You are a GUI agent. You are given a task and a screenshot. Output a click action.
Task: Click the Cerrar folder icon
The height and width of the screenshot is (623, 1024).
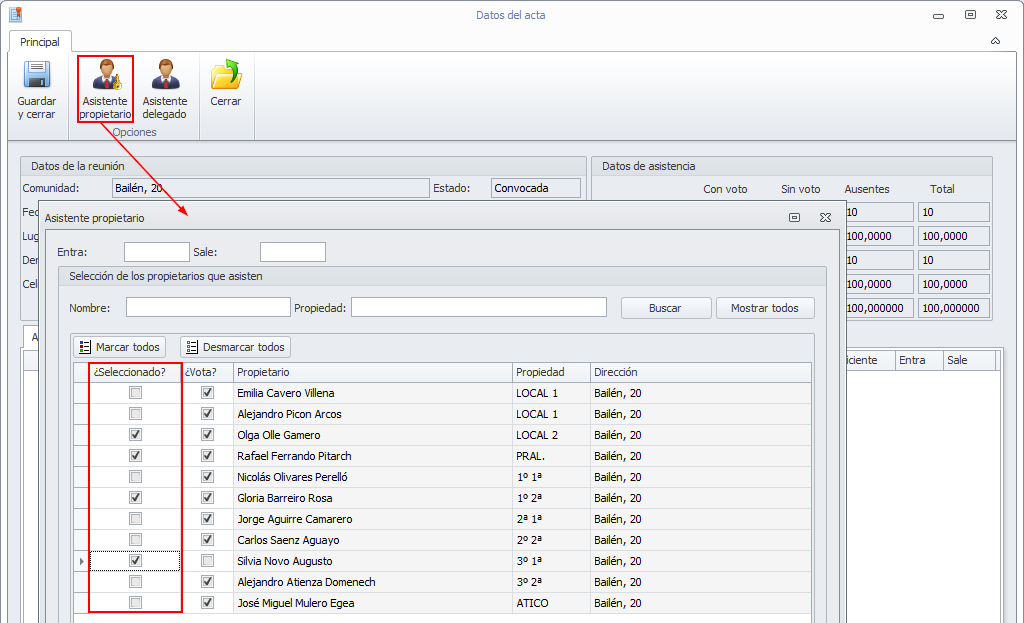[x=226, y=77]
